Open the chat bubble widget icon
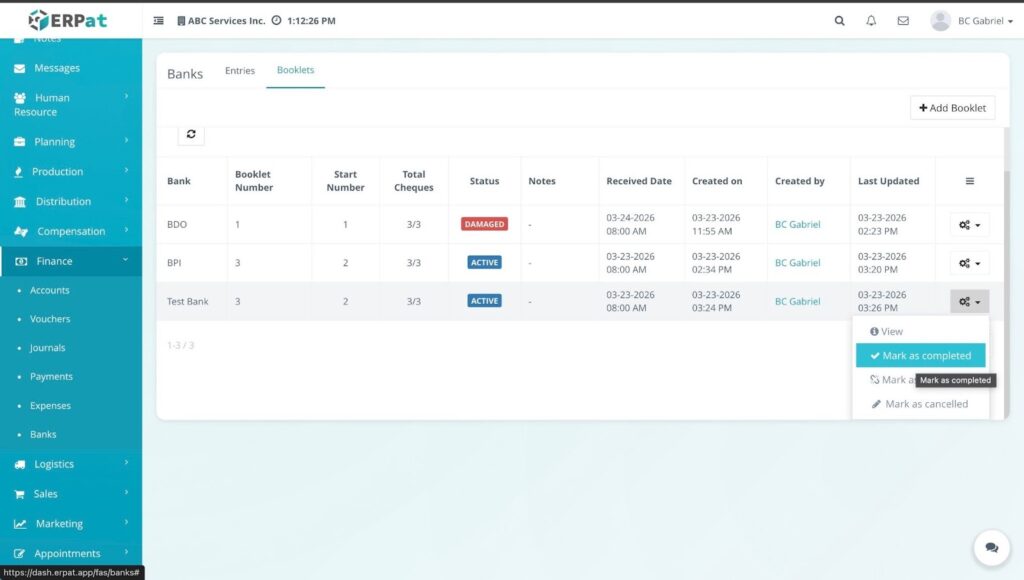The image size is (1024, 580). click(x=991, y=548)
